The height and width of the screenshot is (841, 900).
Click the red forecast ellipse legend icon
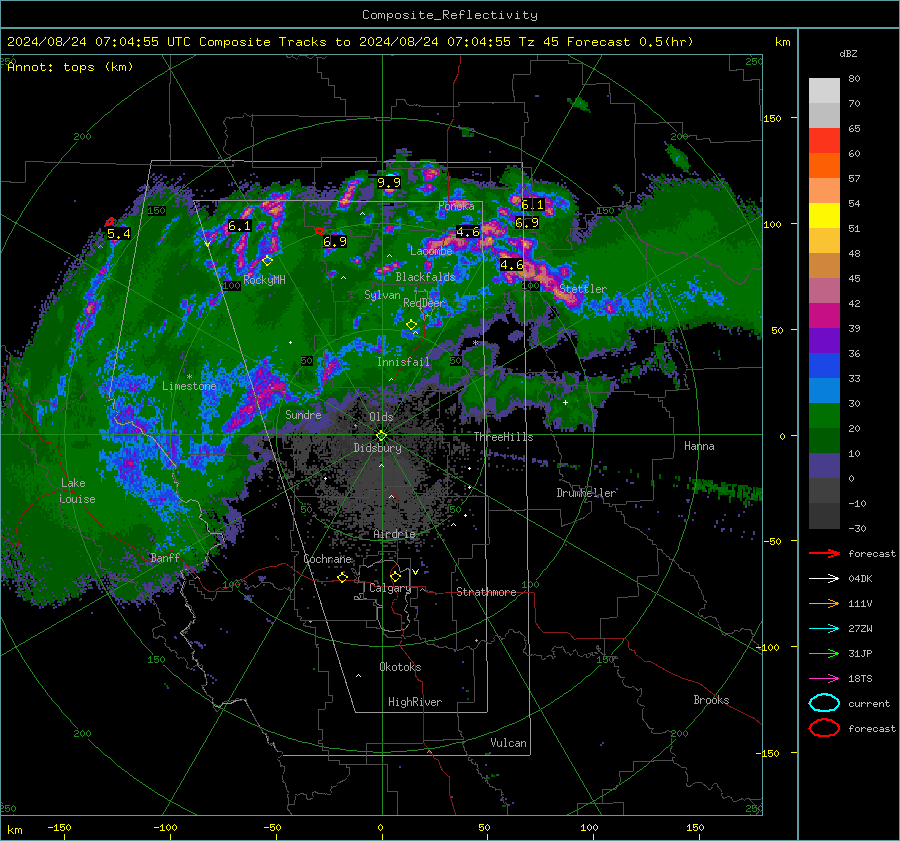(824, 728)
